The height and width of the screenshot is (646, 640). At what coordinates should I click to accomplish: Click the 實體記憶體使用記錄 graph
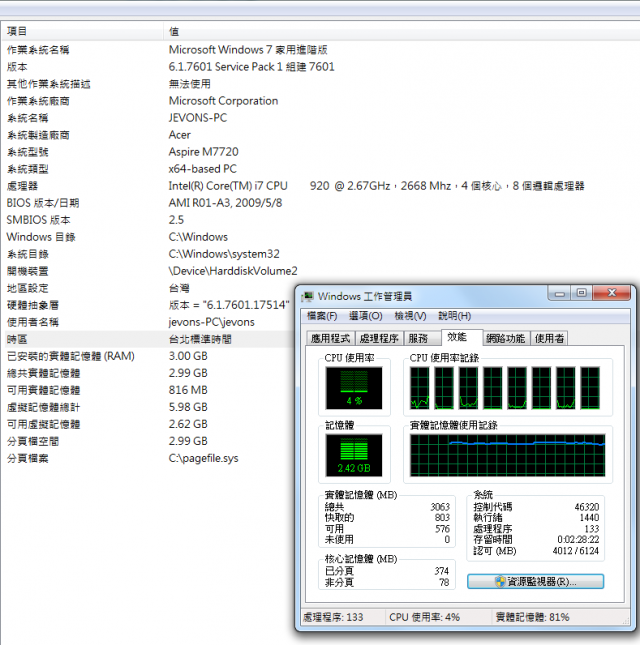507,455
